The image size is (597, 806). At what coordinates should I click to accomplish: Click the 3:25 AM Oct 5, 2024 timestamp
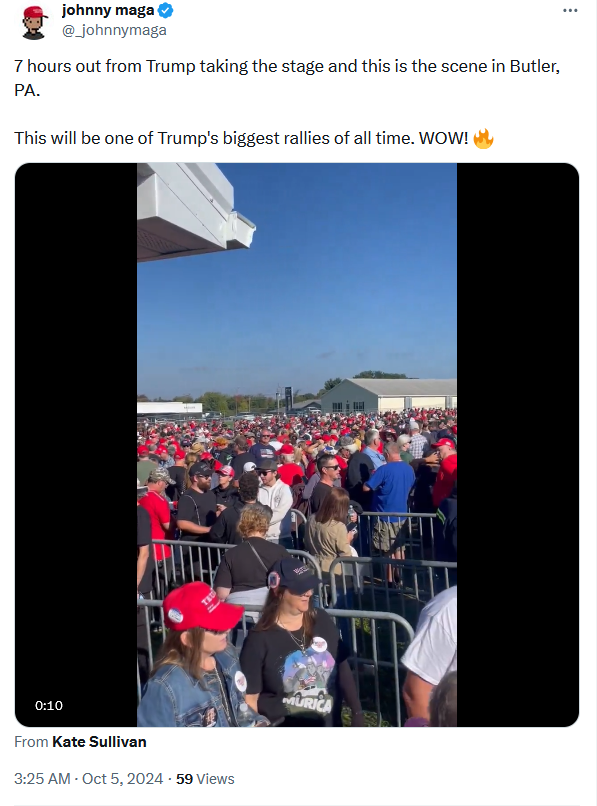[x=88, y=779]
